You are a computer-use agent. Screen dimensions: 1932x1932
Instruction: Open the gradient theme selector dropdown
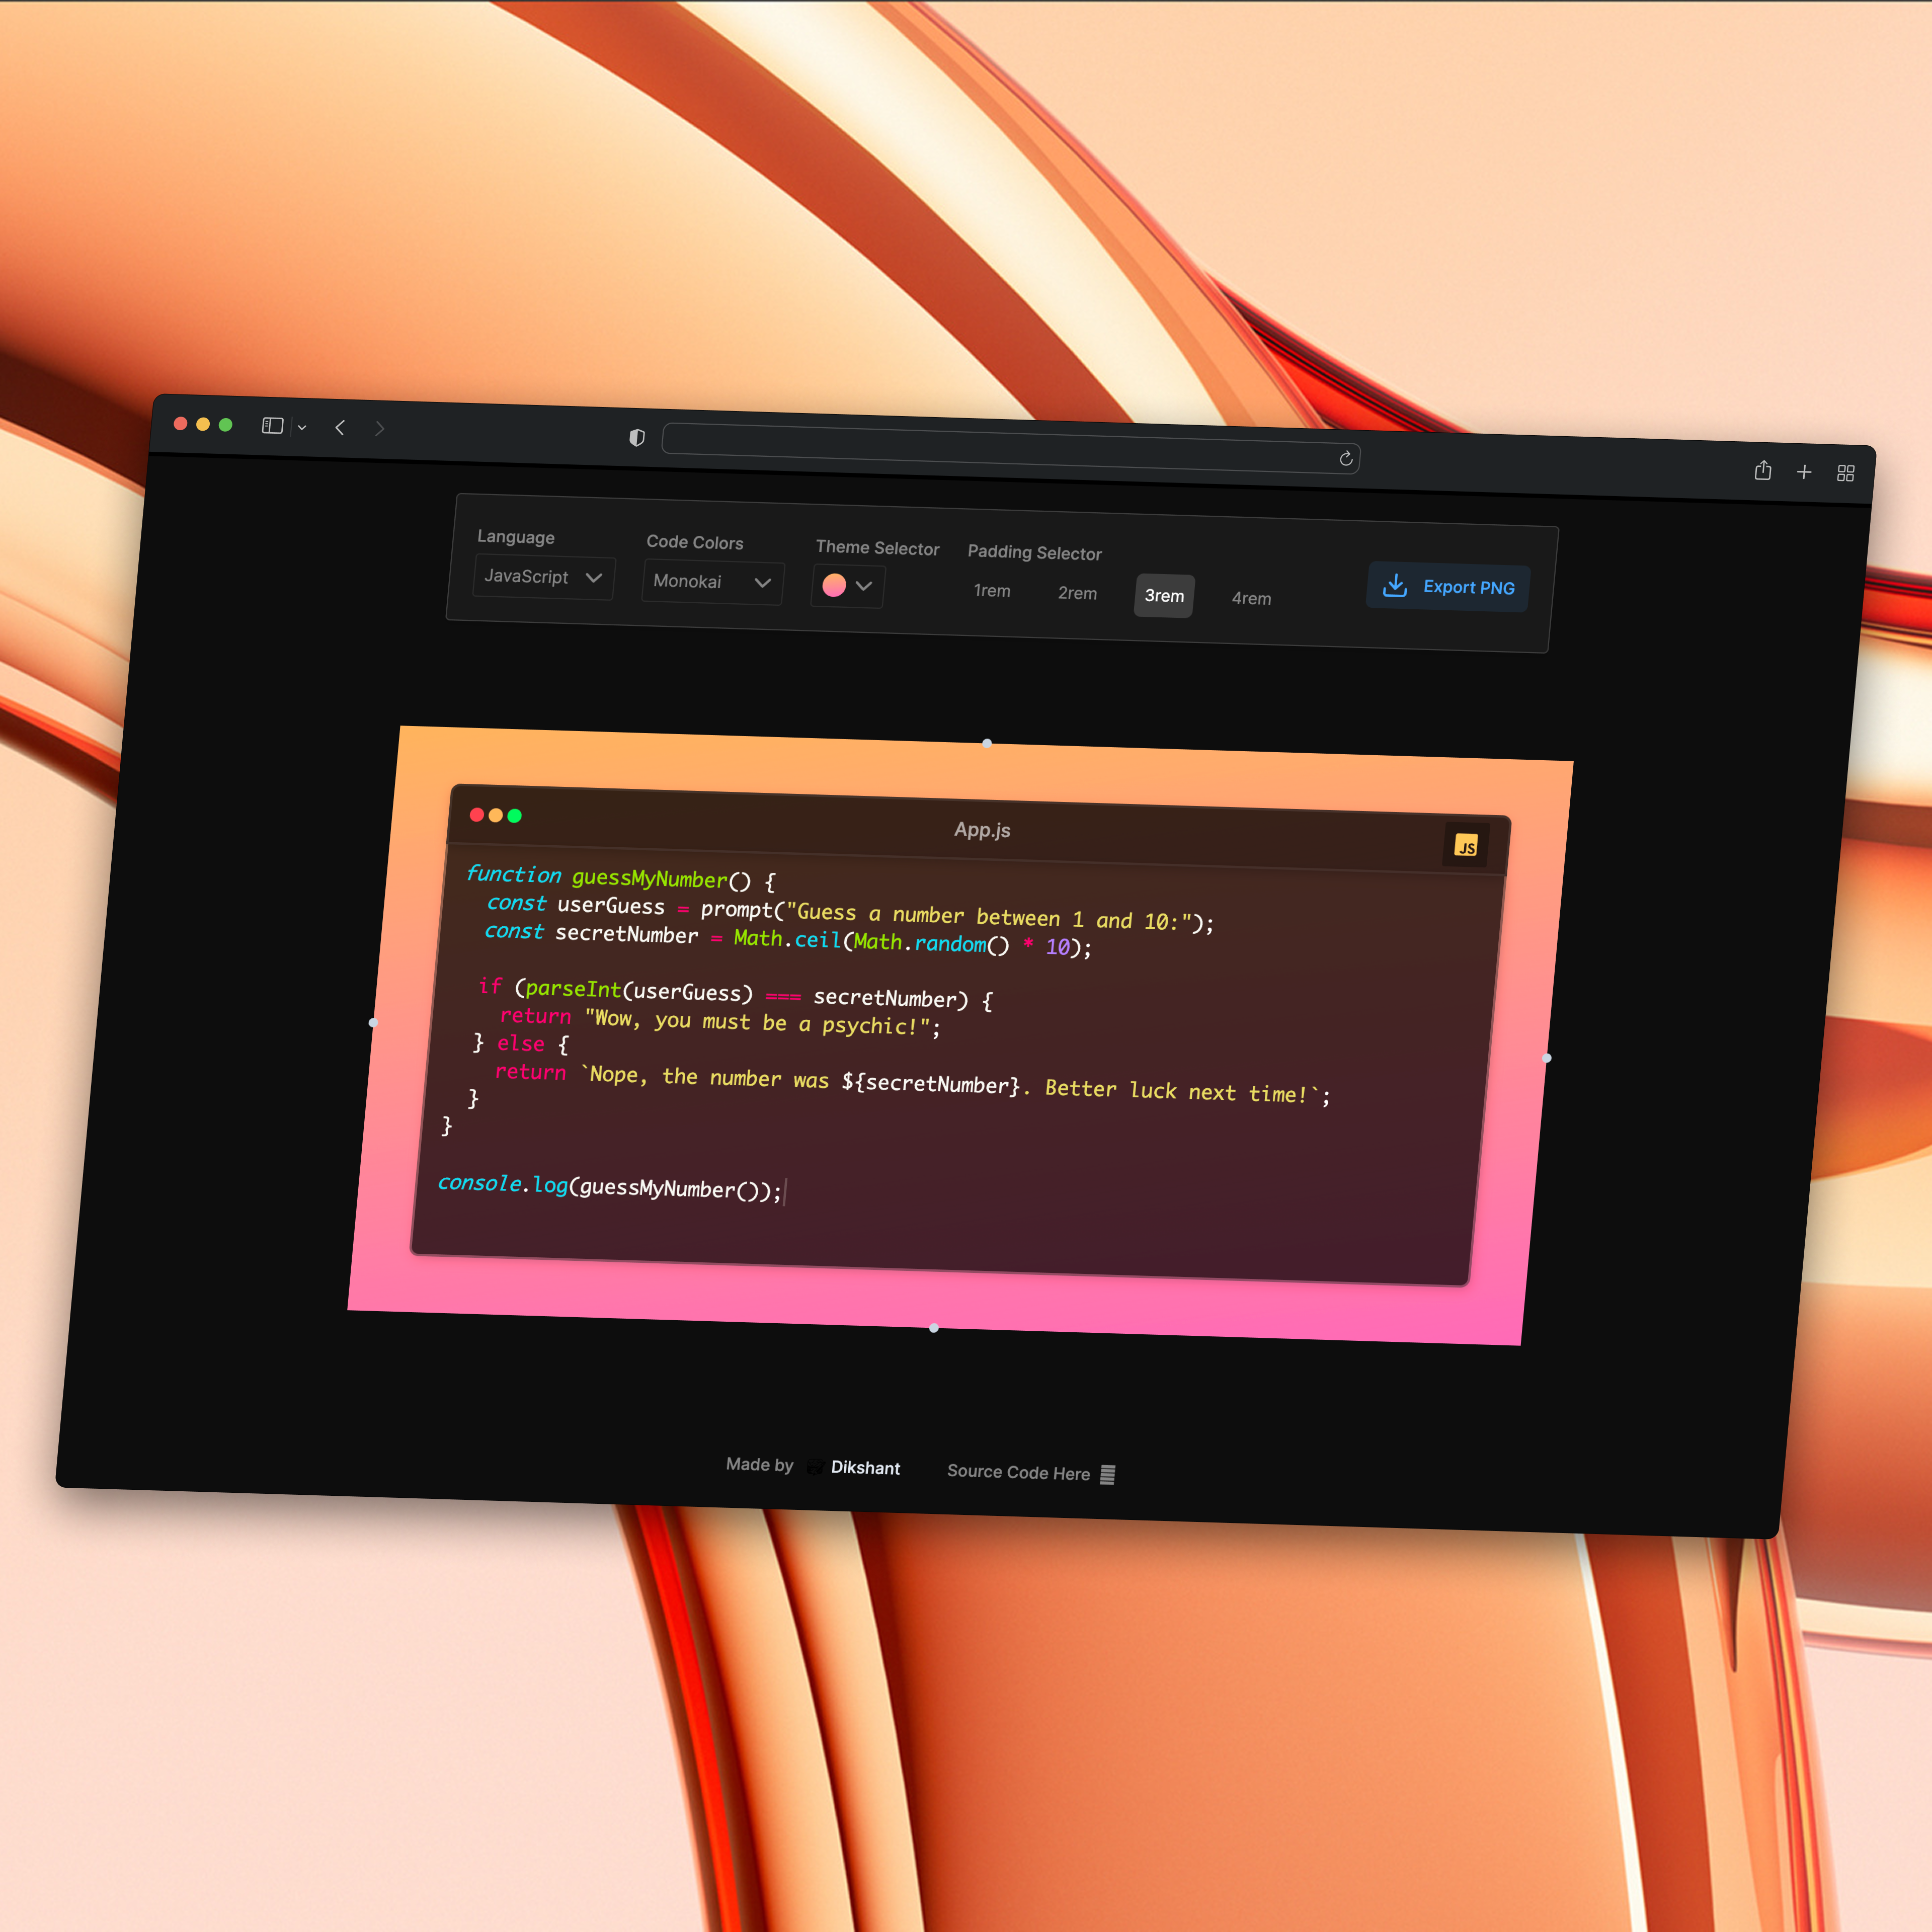tap(847, 586)
